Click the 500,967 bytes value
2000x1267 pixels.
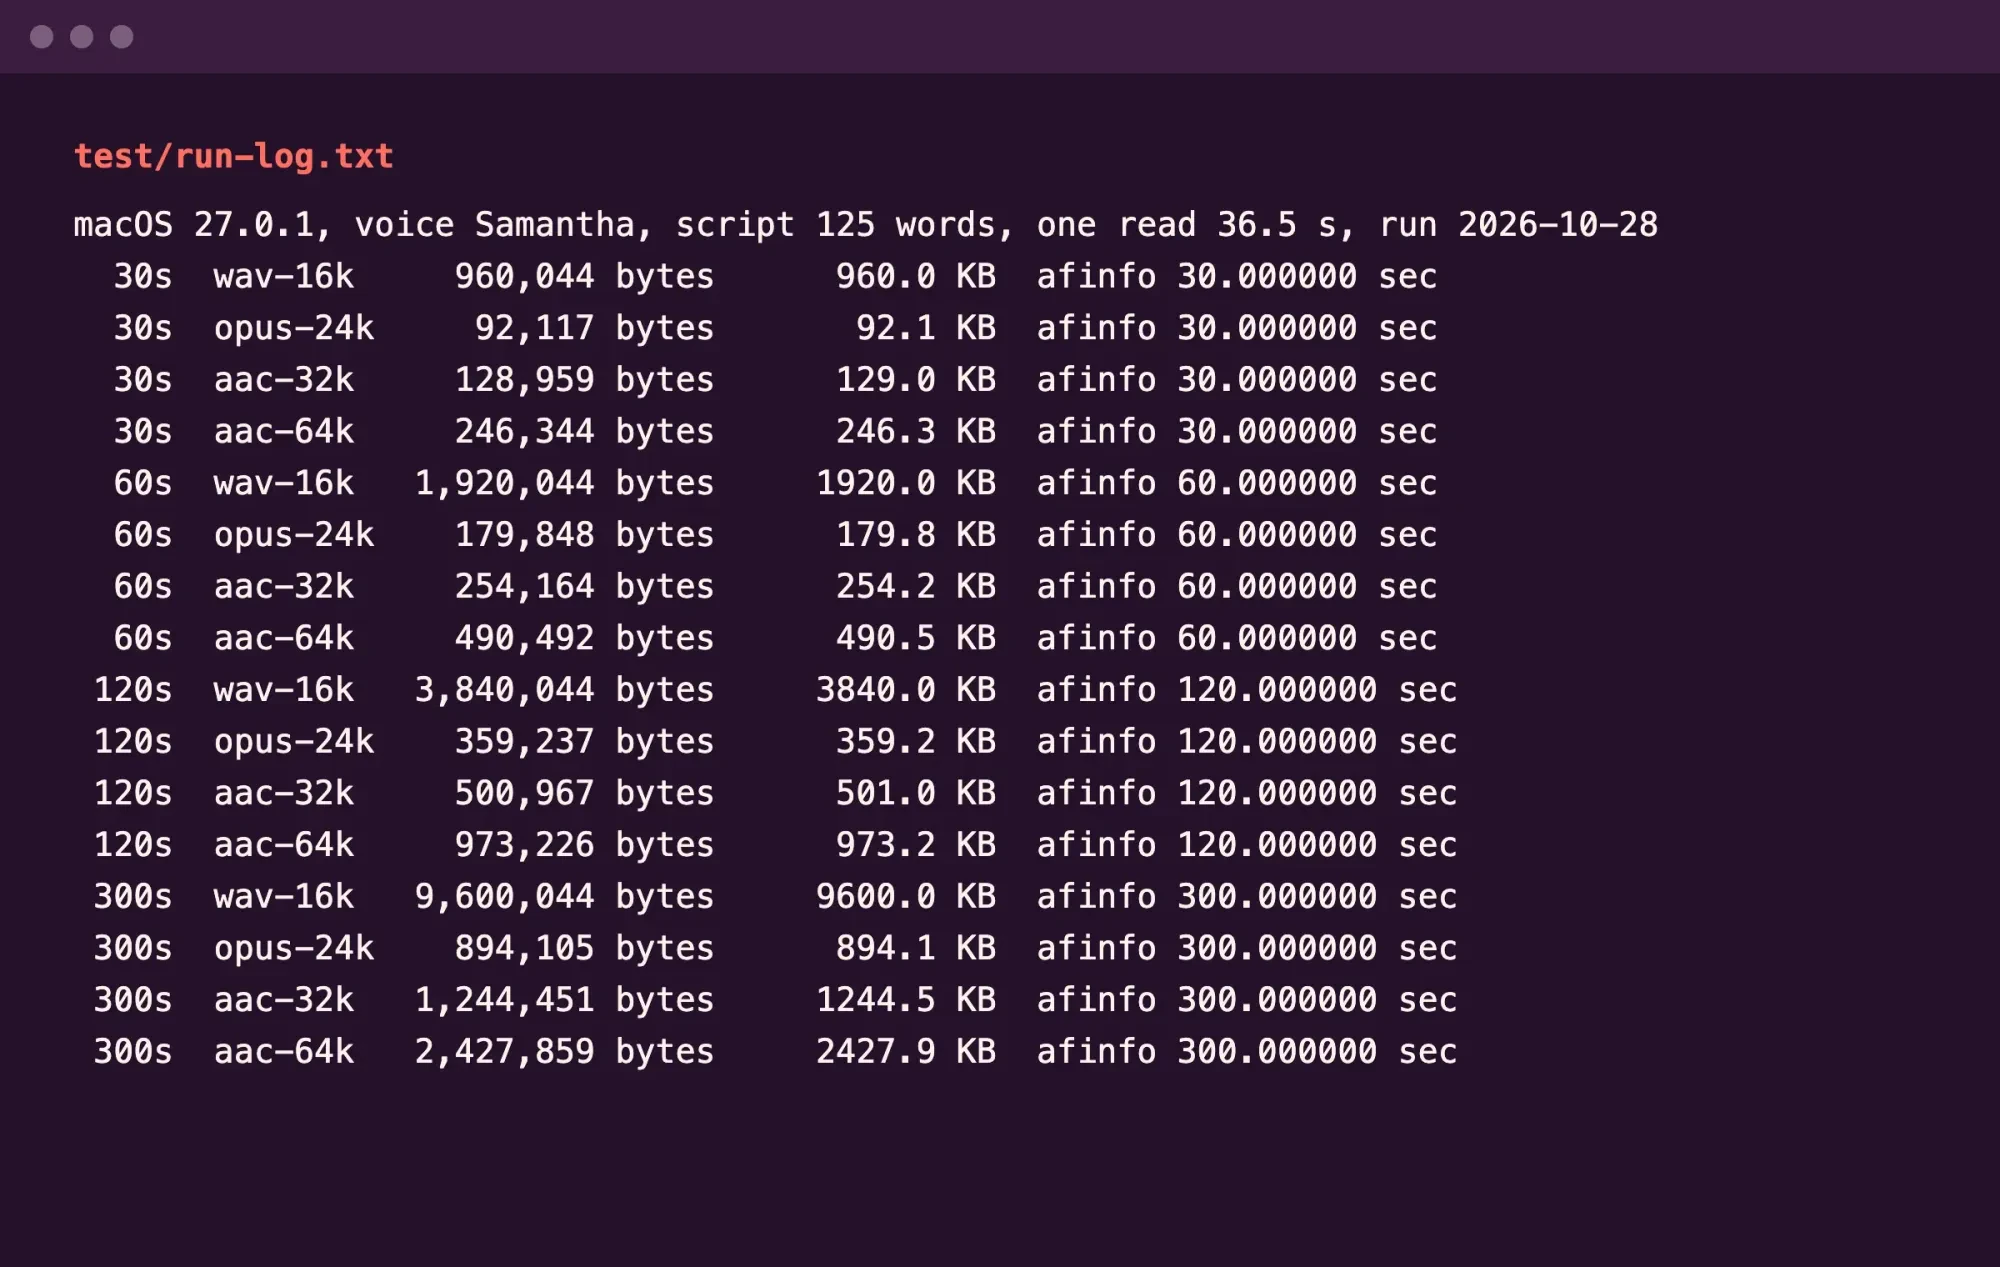point(585,793)
